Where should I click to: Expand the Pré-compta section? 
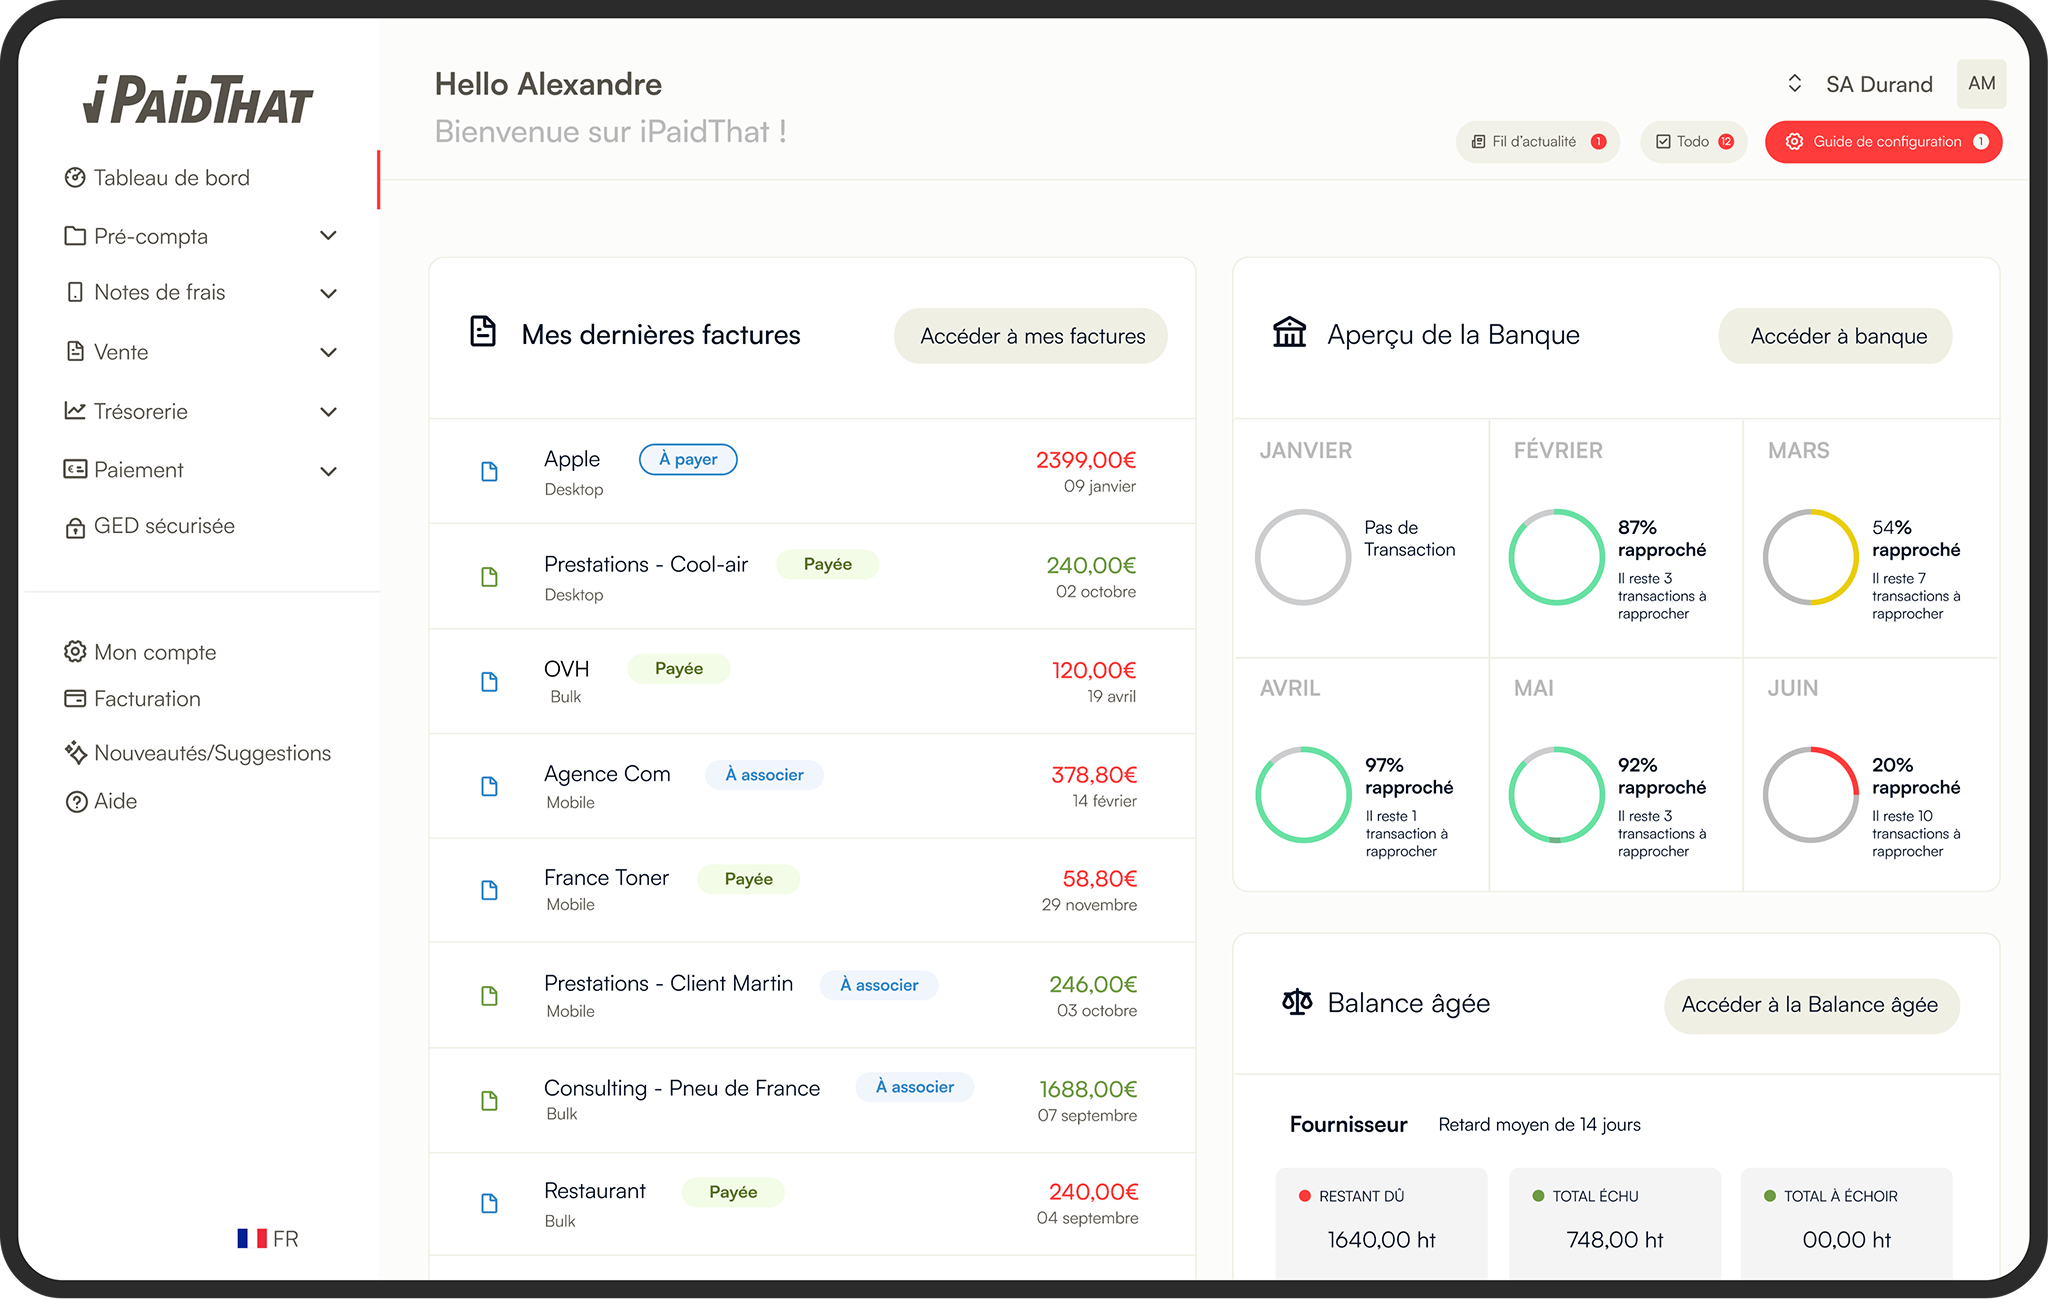point(328,235)
